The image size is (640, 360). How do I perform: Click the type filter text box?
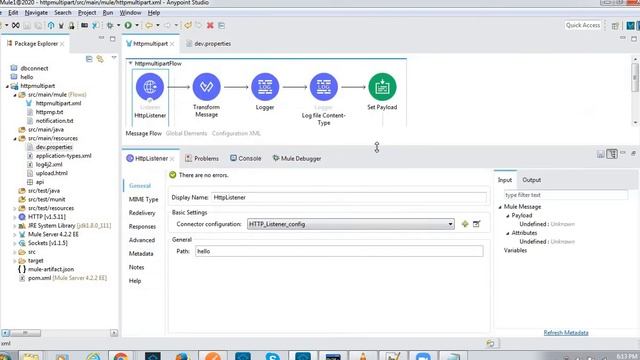click(566, 195)
